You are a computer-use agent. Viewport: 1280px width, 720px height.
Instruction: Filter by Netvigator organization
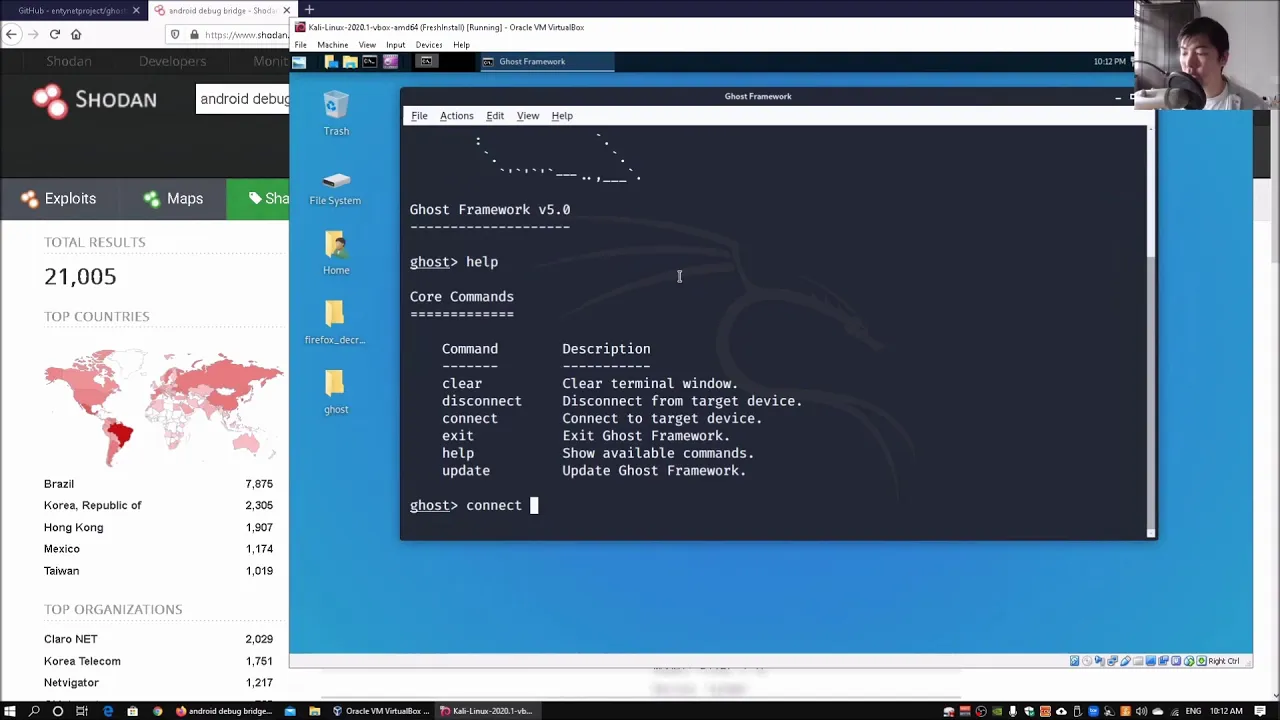point(71,683)
